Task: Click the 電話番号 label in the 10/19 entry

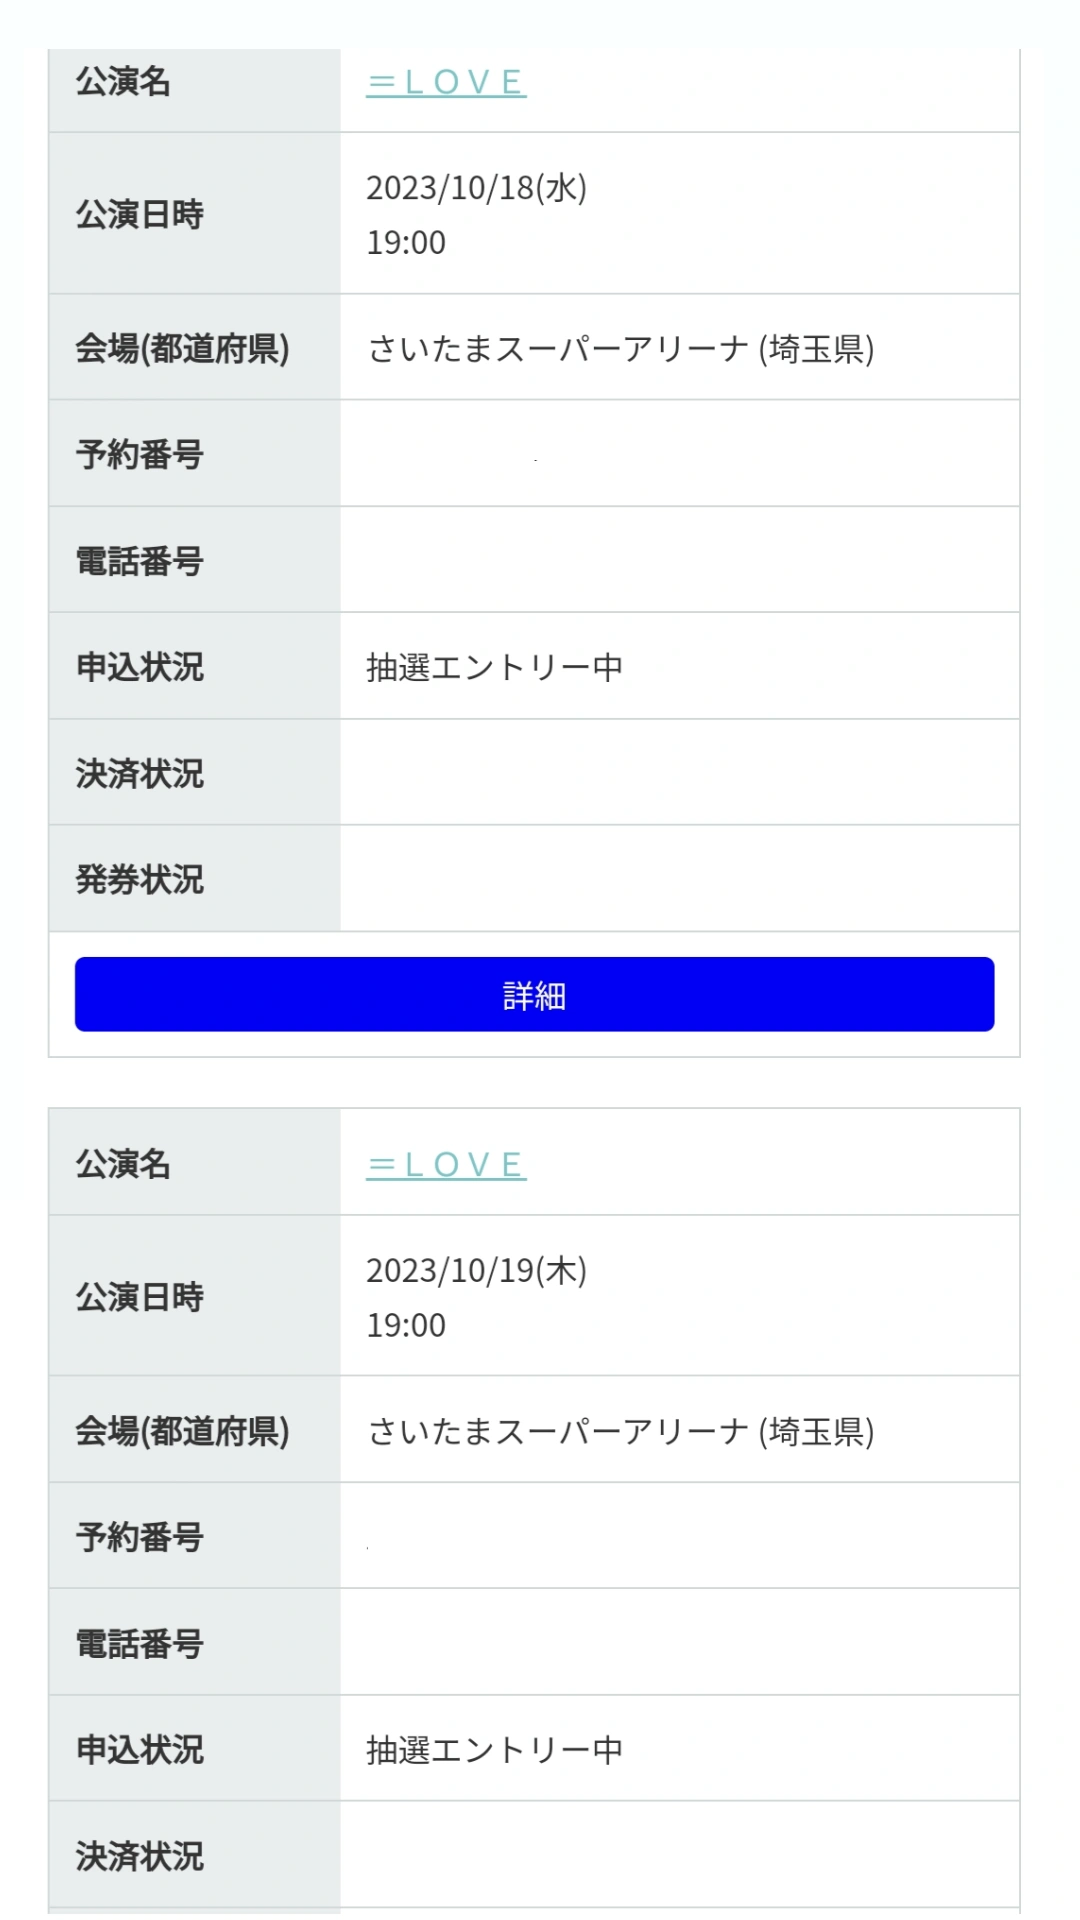Action: coord(140,1644)
